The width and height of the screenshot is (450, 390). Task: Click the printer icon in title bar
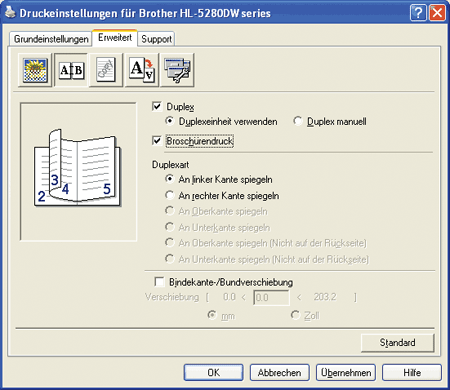[10, 13]
